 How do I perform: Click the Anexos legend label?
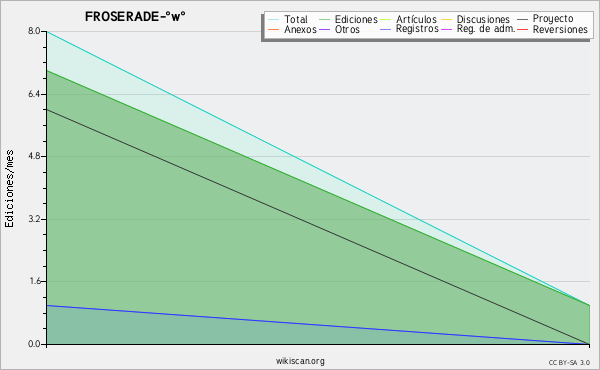coord(300,29)
